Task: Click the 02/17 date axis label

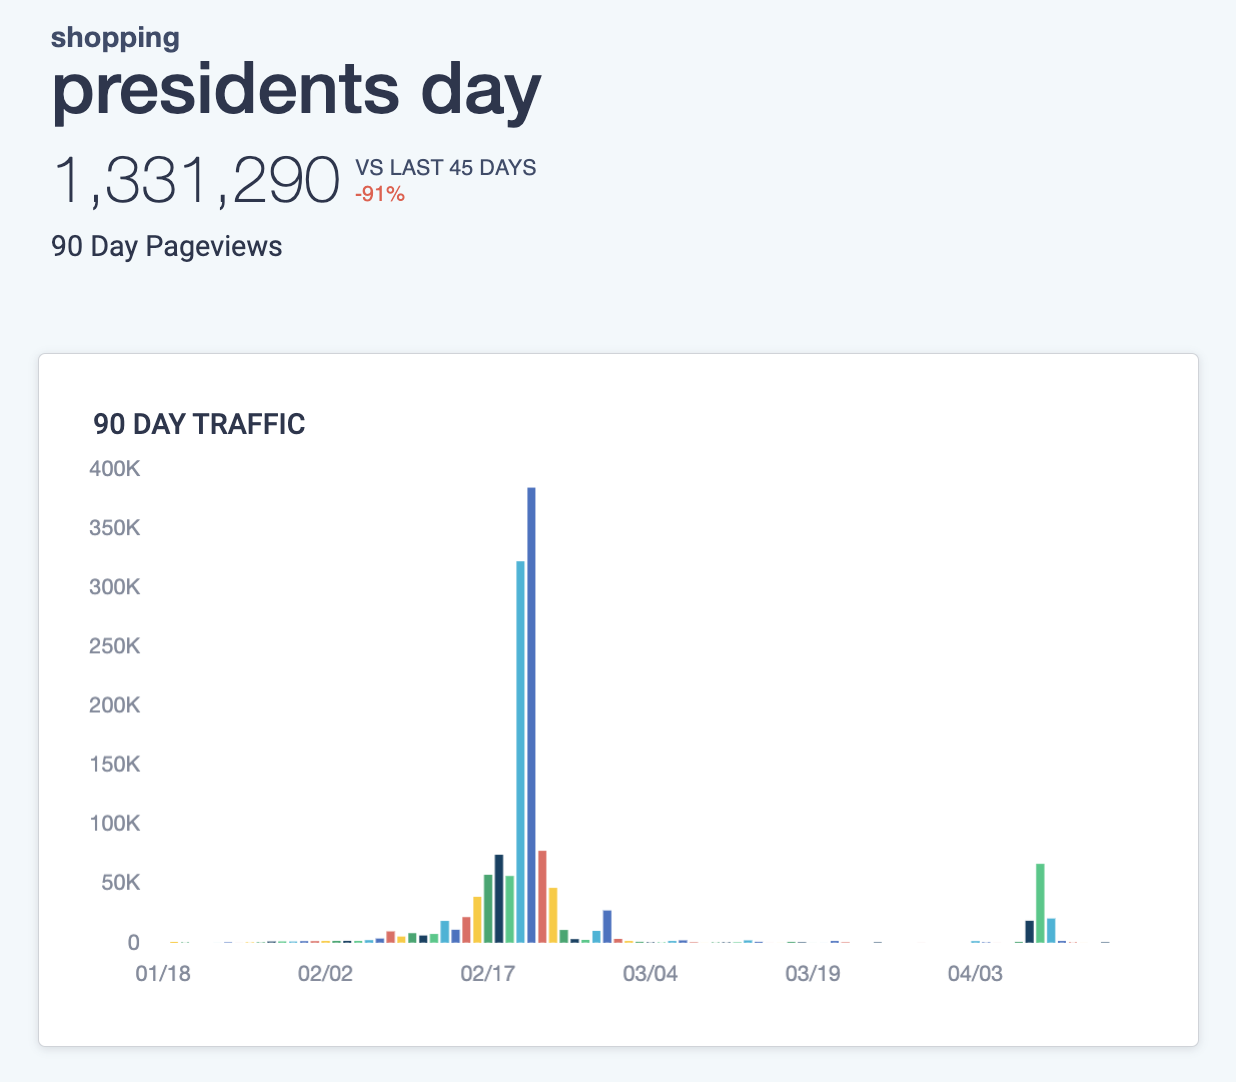Action: (x=487, y=973)
